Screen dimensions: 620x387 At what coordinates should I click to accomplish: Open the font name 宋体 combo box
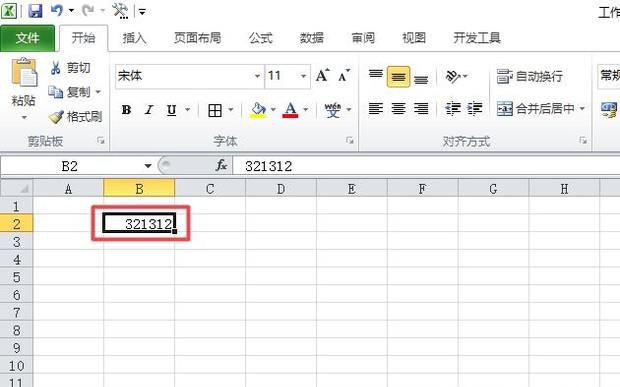(x=189, y=76)
